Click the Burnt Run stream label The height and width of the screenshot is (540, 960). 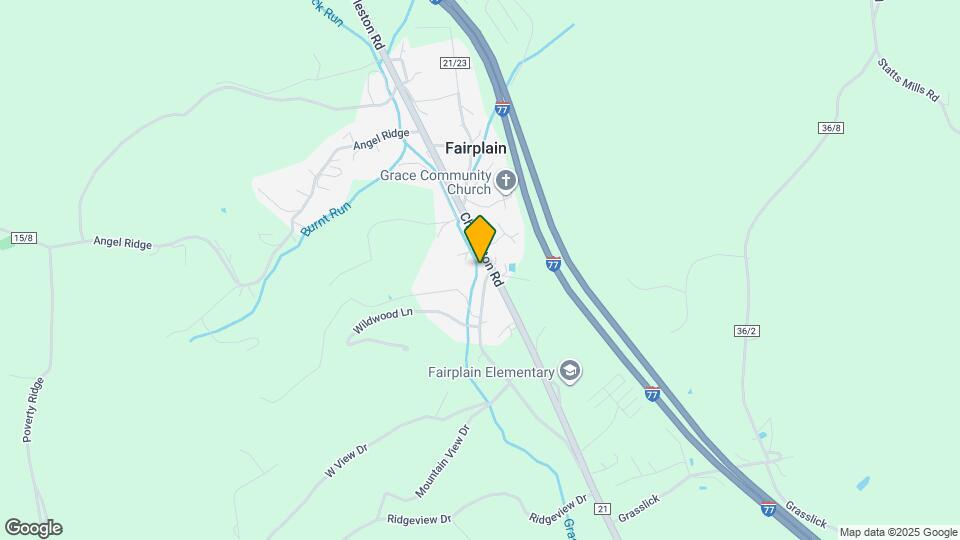coord(326,219)
